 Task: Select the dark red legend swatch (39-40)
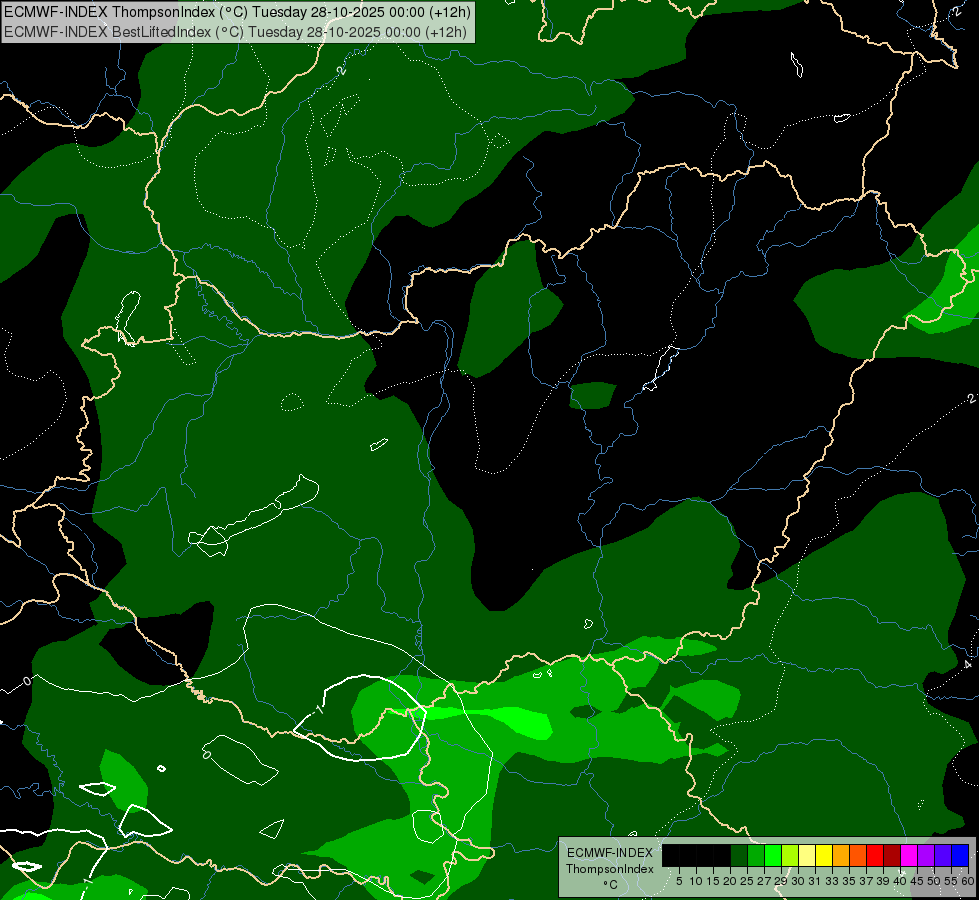(892, 855)
